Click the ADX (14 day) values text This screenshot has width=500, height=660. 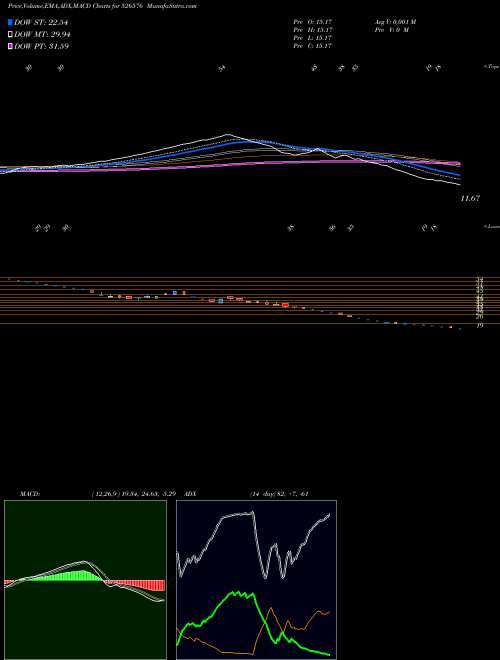point(279,494)
